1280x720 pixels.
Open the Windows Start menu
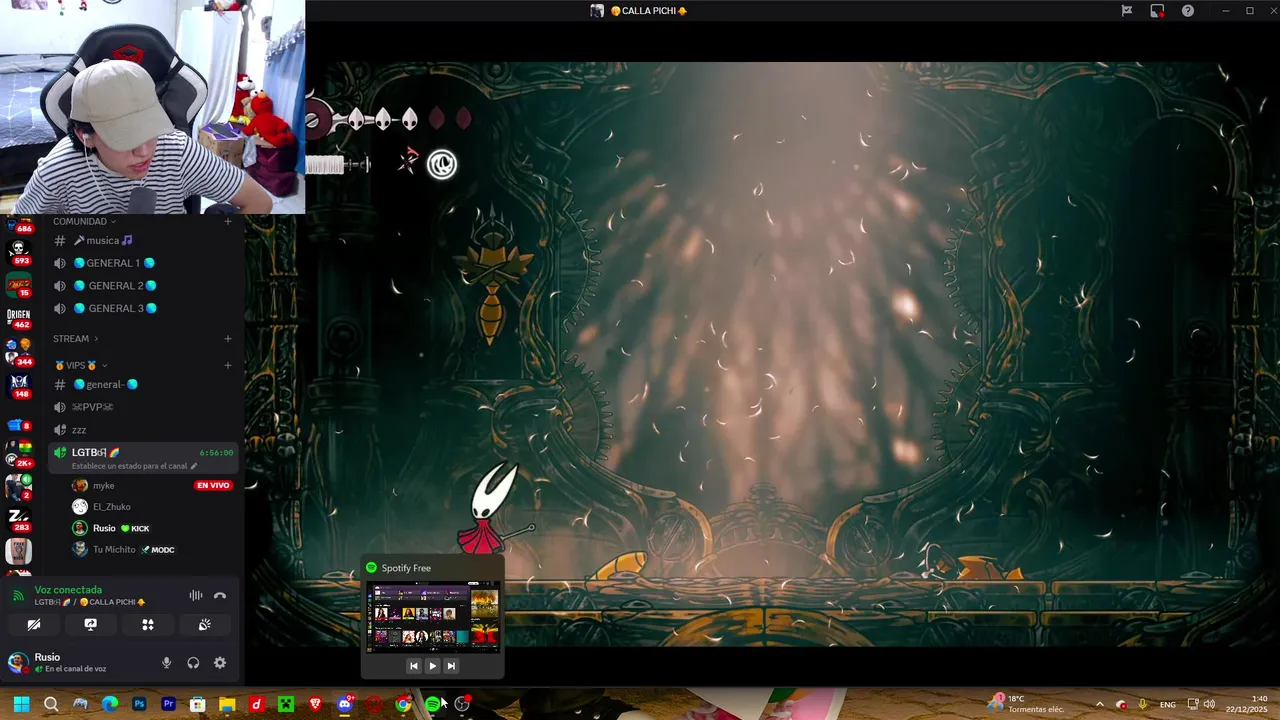coord(21,704)
